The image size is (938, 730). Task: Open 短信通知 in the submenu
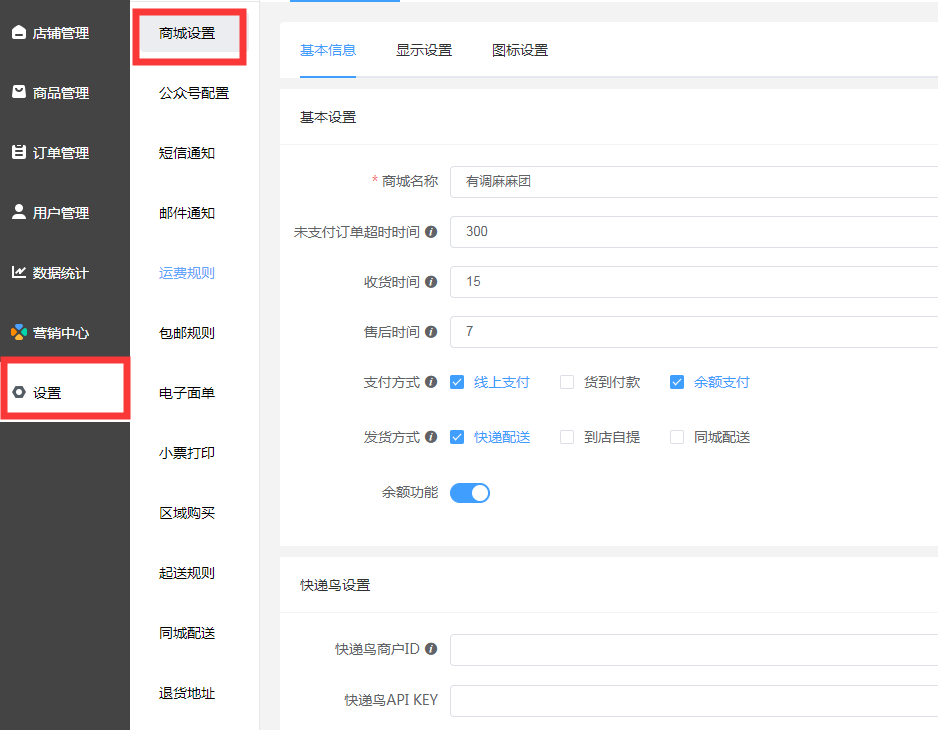tap(187, 153)
